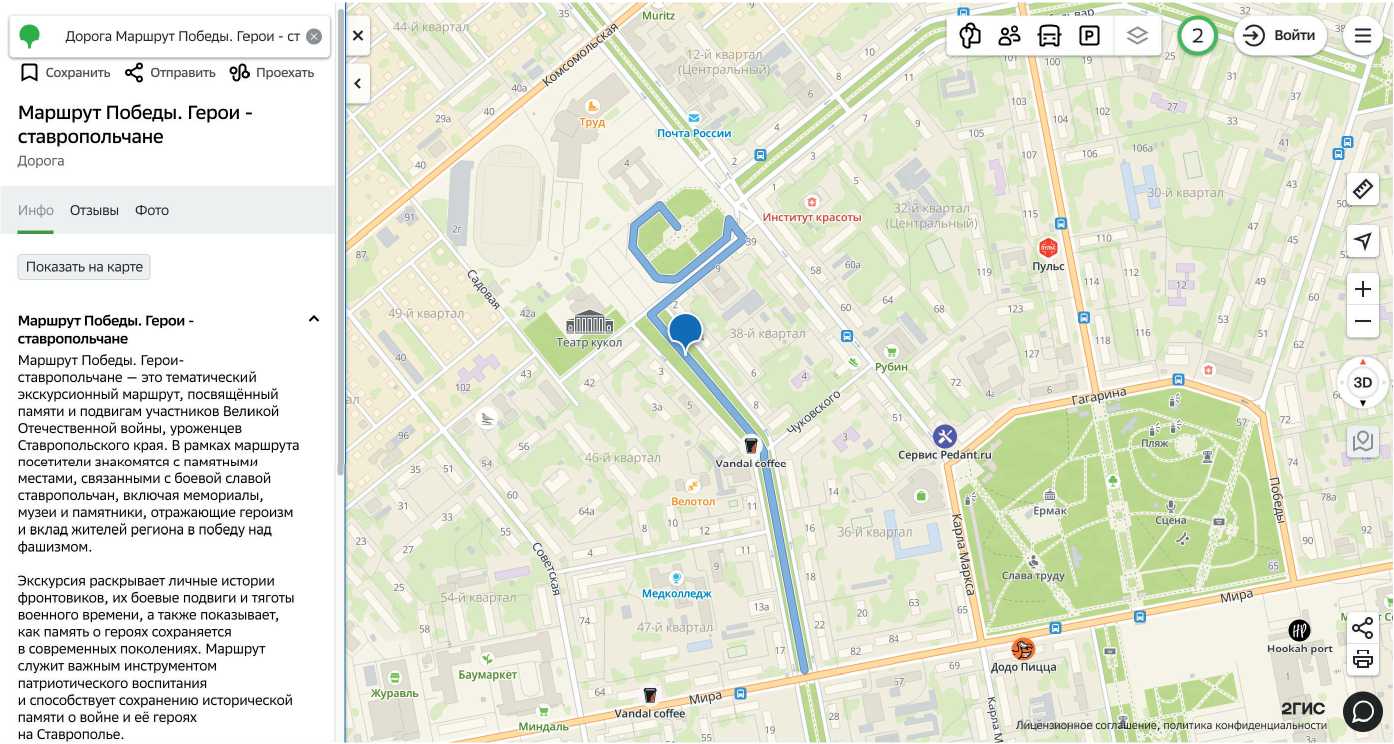The width and height of the screenshot is (1394, 744).
Task: Click the Показать на карте button
Action: click(84, 267)
